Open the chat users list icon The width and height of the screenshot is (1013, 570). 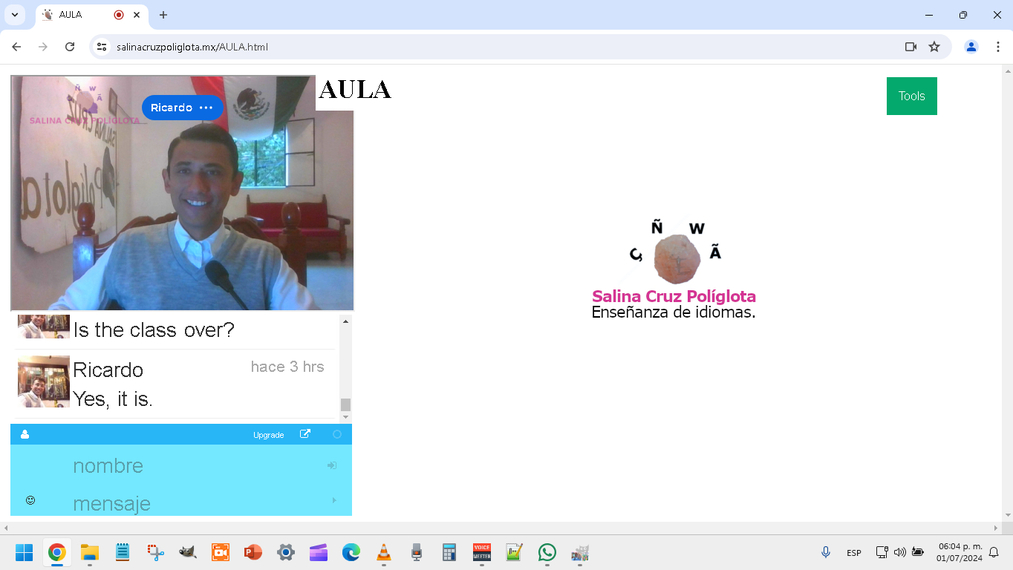(25, 435)
